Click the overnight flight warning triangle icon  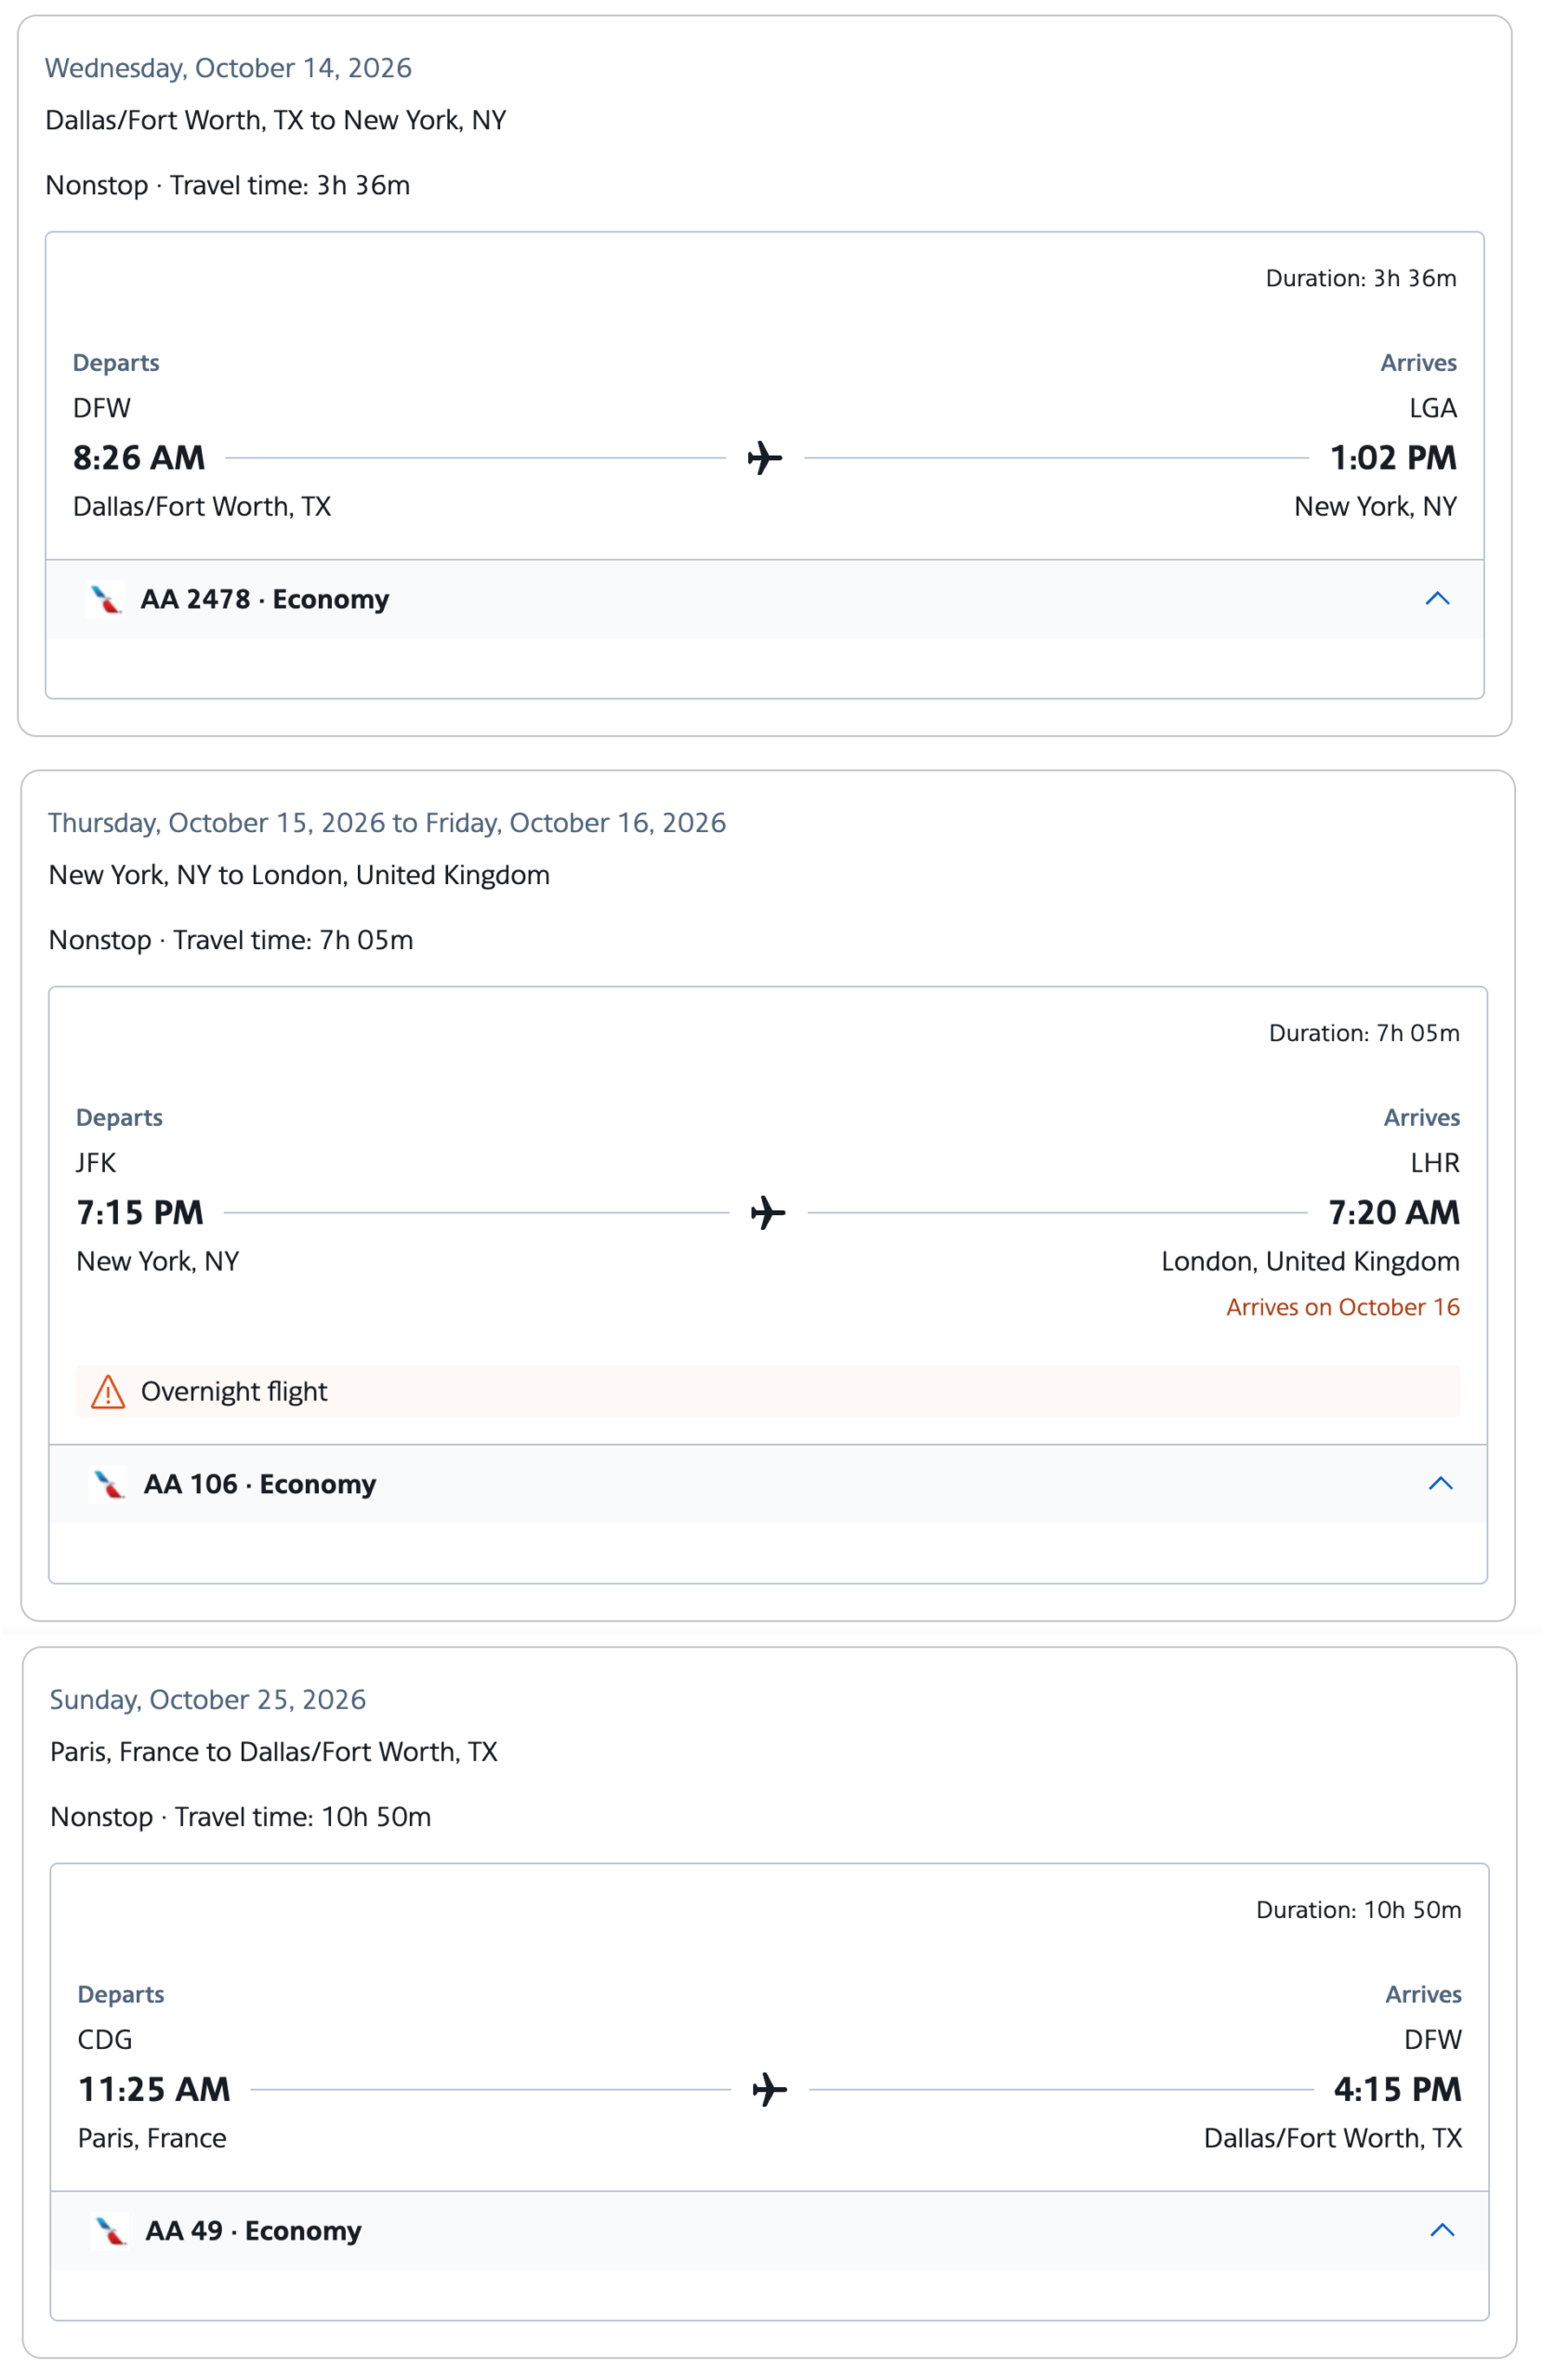pos(108,1392)
